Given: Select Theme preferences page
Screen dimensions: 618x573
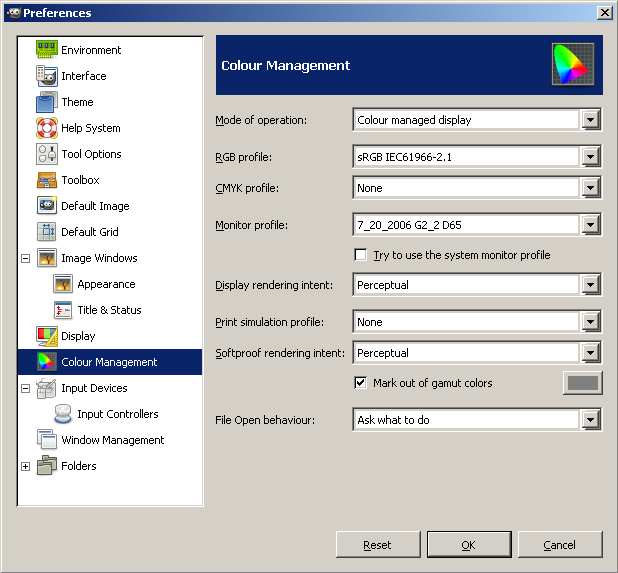Looking at the screenshot, I should tap(78, 102).
